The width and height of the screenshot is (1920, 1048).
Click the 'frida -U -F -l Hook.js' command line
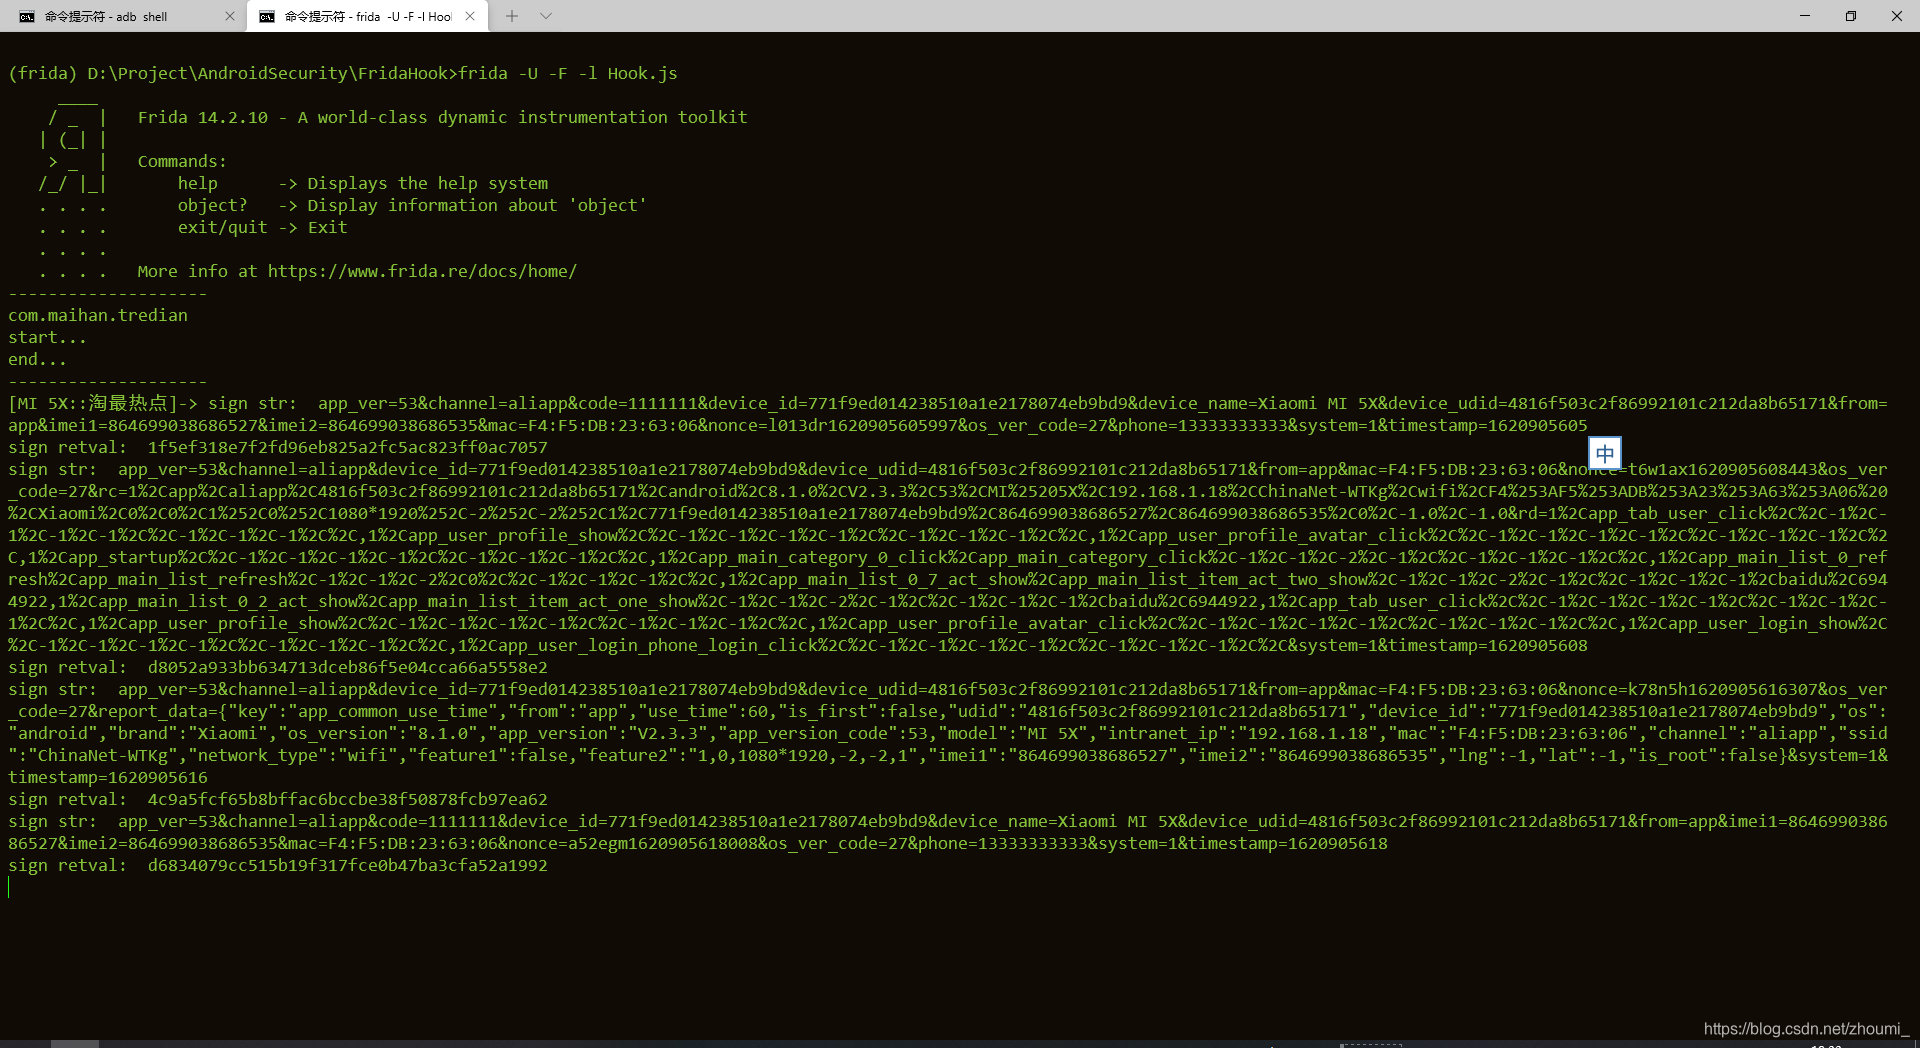568,73
